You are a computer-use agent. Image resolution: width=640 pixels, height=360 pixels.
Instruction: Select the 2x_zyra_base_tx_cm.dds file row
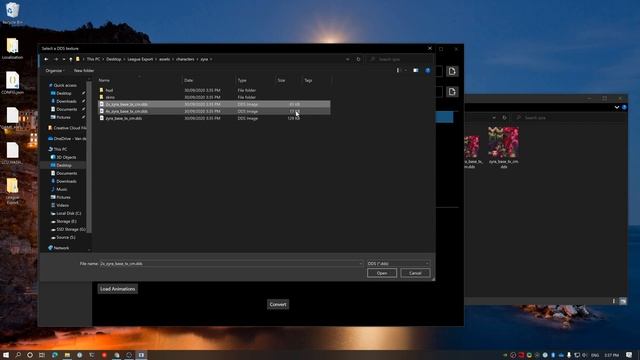pos(214,104)
